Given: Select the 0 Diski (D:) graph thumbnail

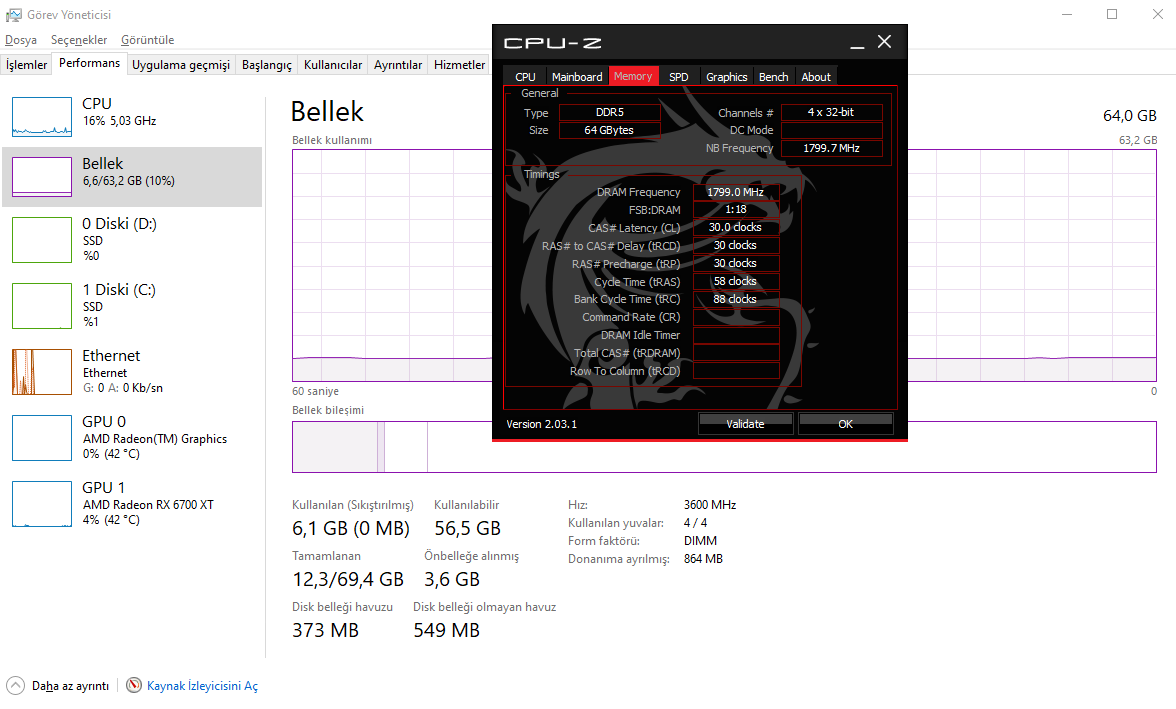Looking at the screenshot, I should point(42,240).
